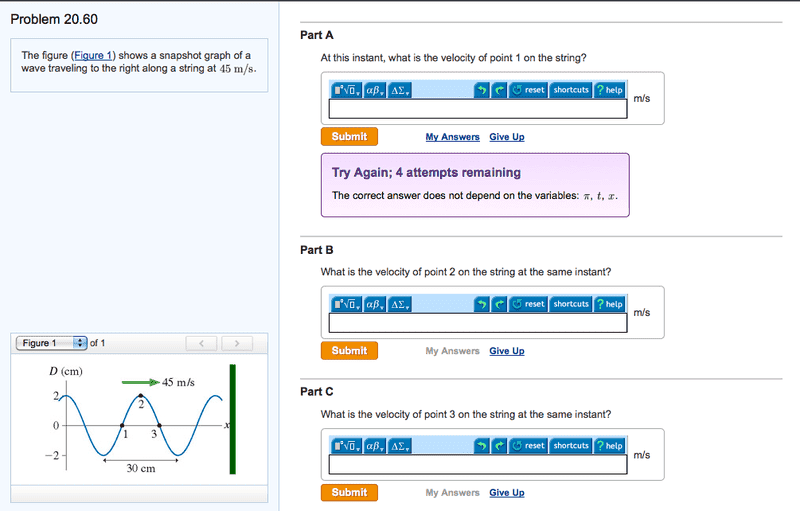
Task: Click undo arrow in Part A toolbar
Action: pyautogui.click(x=481, y=90)
